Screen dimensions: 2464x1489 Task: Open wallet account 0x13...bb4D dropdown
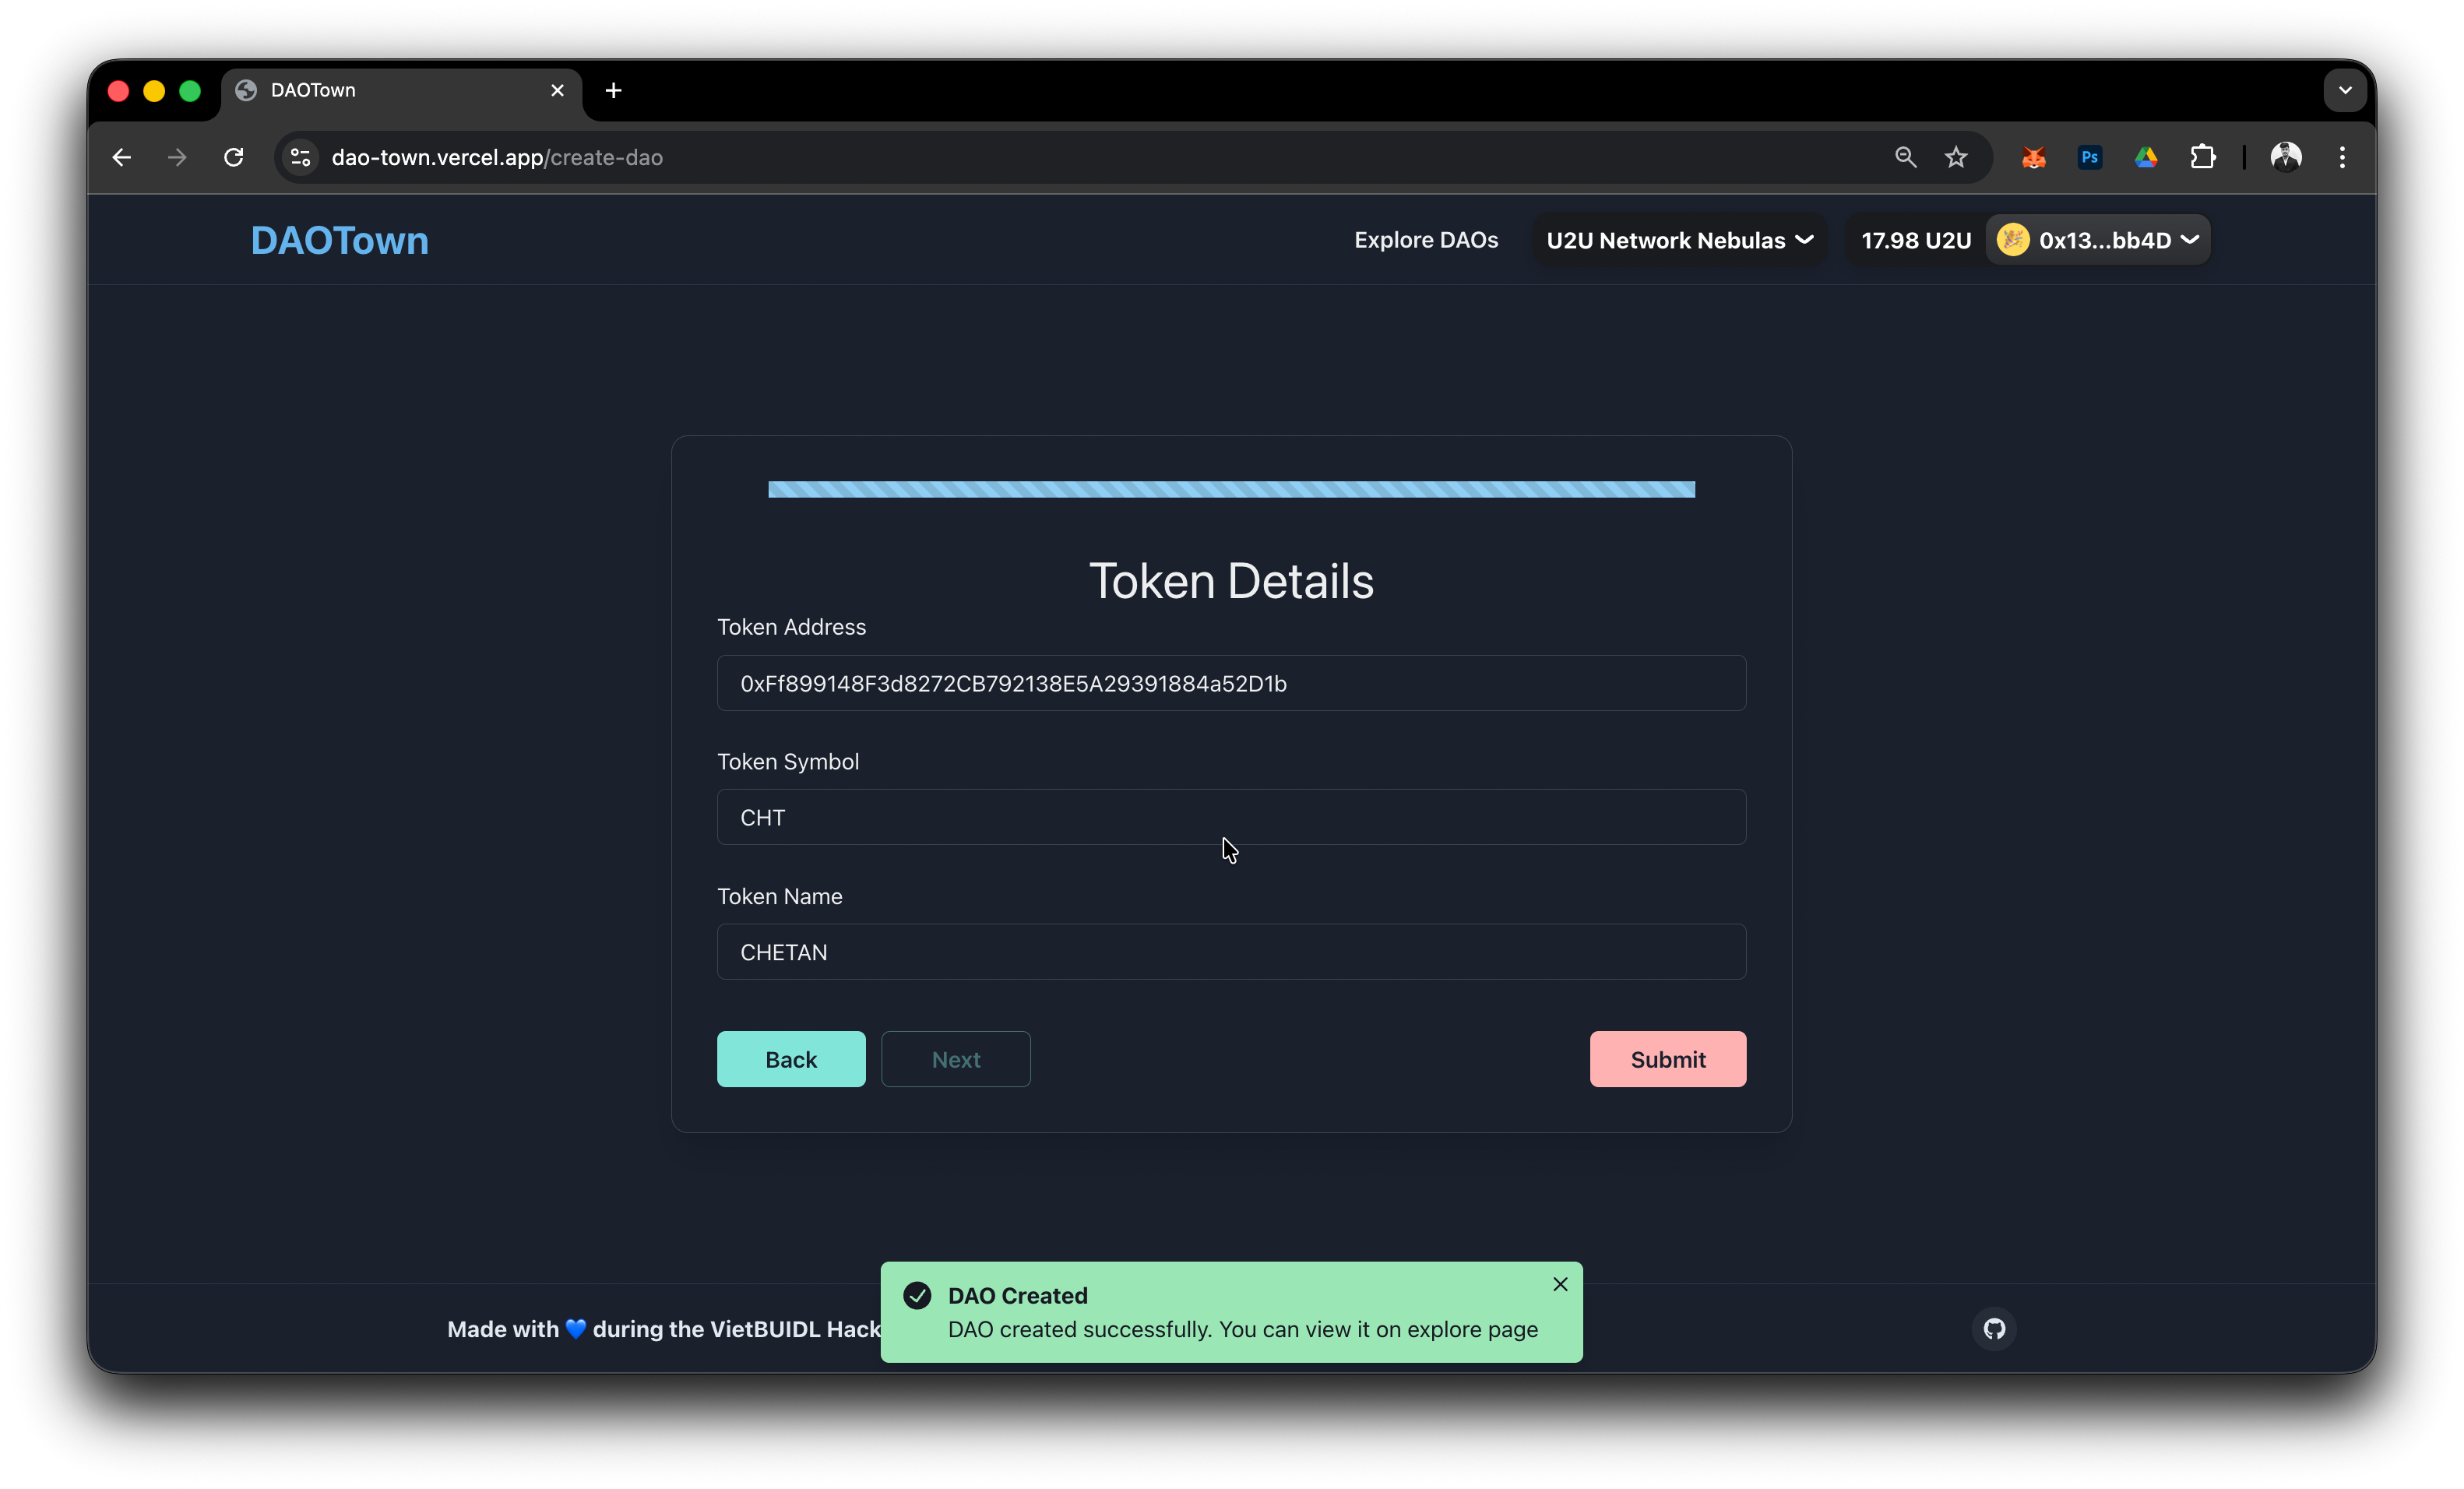click(x=2098, y=240)
